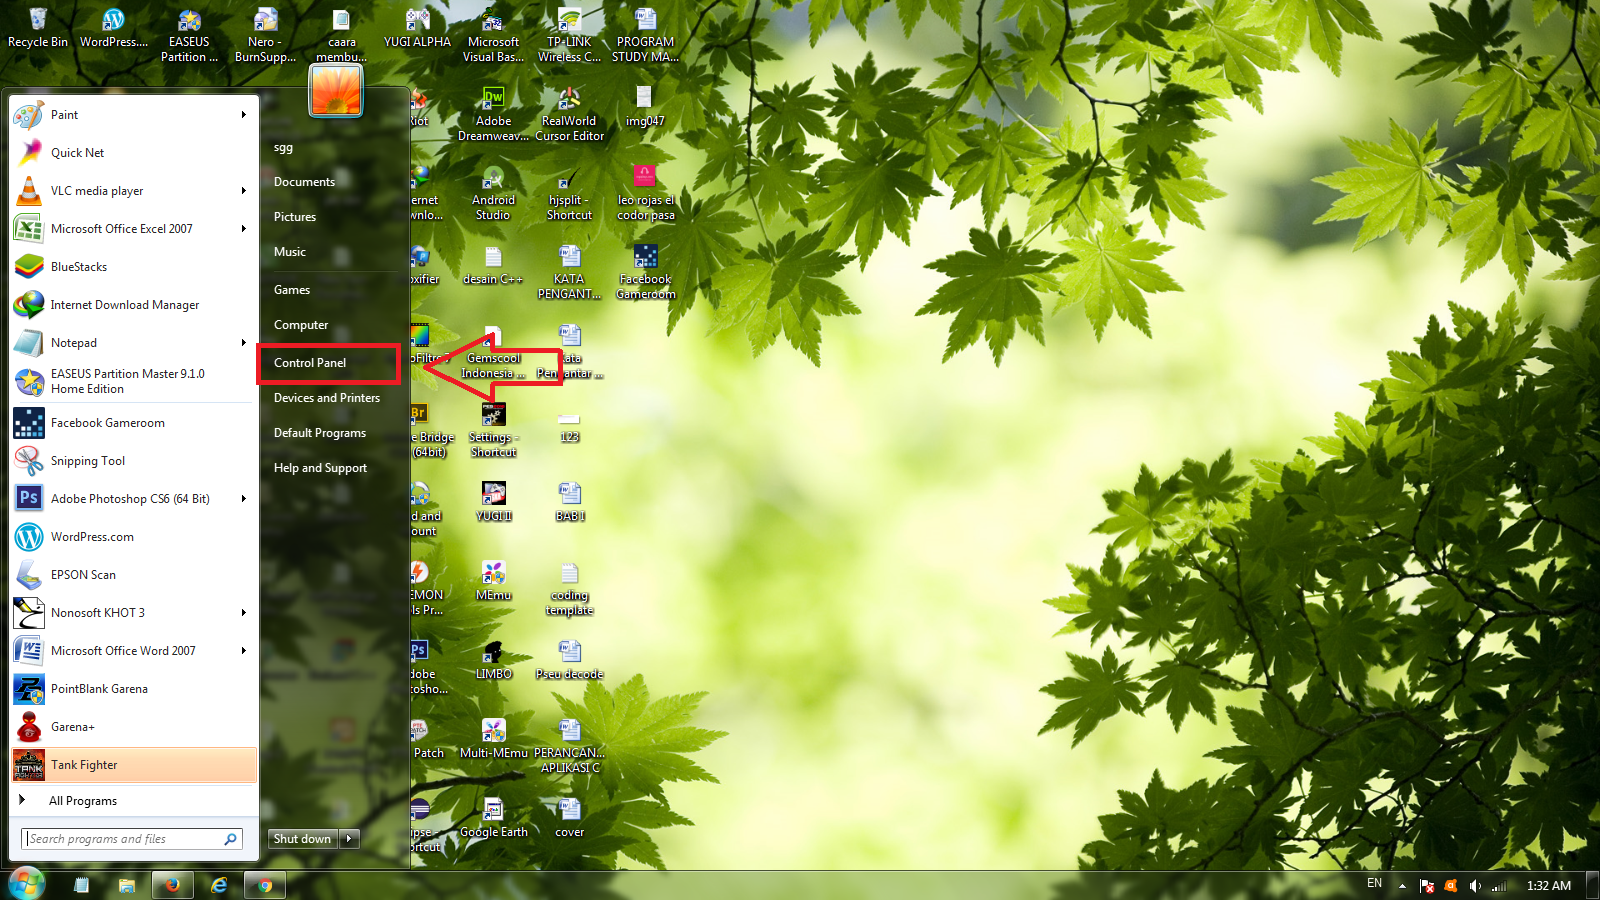Select the Android Studio desktop icon
The width and height of the screenshot is (1600, 900).
click(x=493, y=193)
